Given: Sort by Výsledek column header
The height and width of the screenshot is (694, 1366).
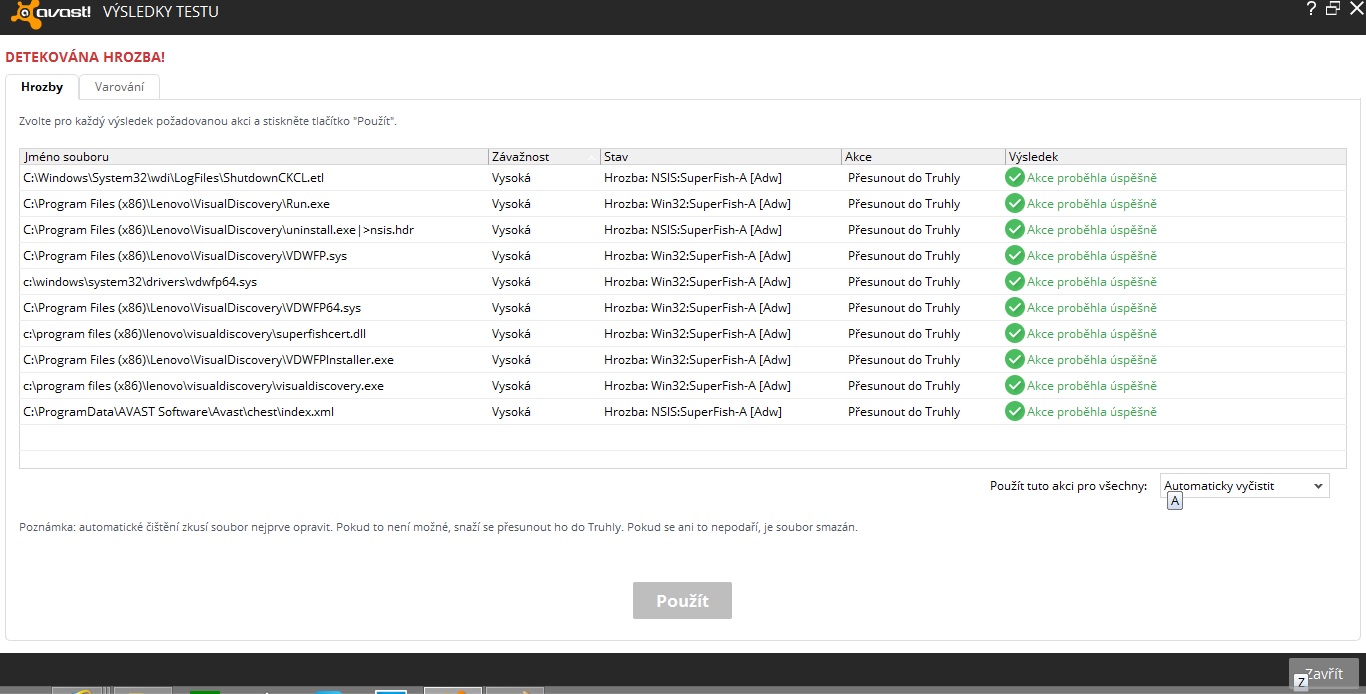Looking at the screenshot, I should [1175, 157].
